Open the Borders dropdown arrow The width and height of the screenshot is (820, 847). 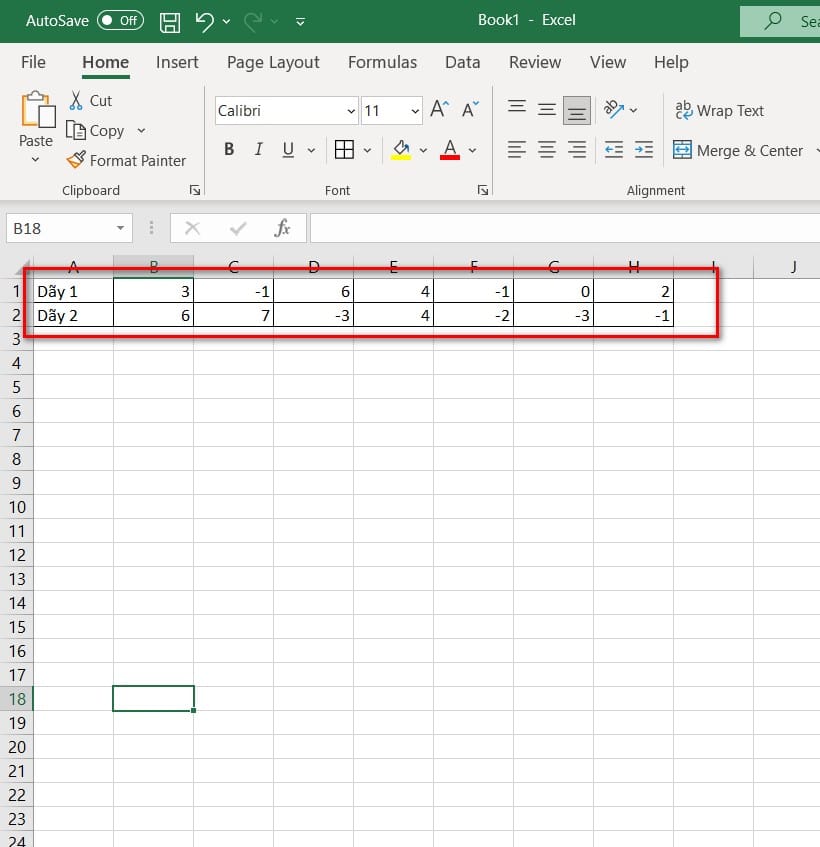tap(367, 151)
